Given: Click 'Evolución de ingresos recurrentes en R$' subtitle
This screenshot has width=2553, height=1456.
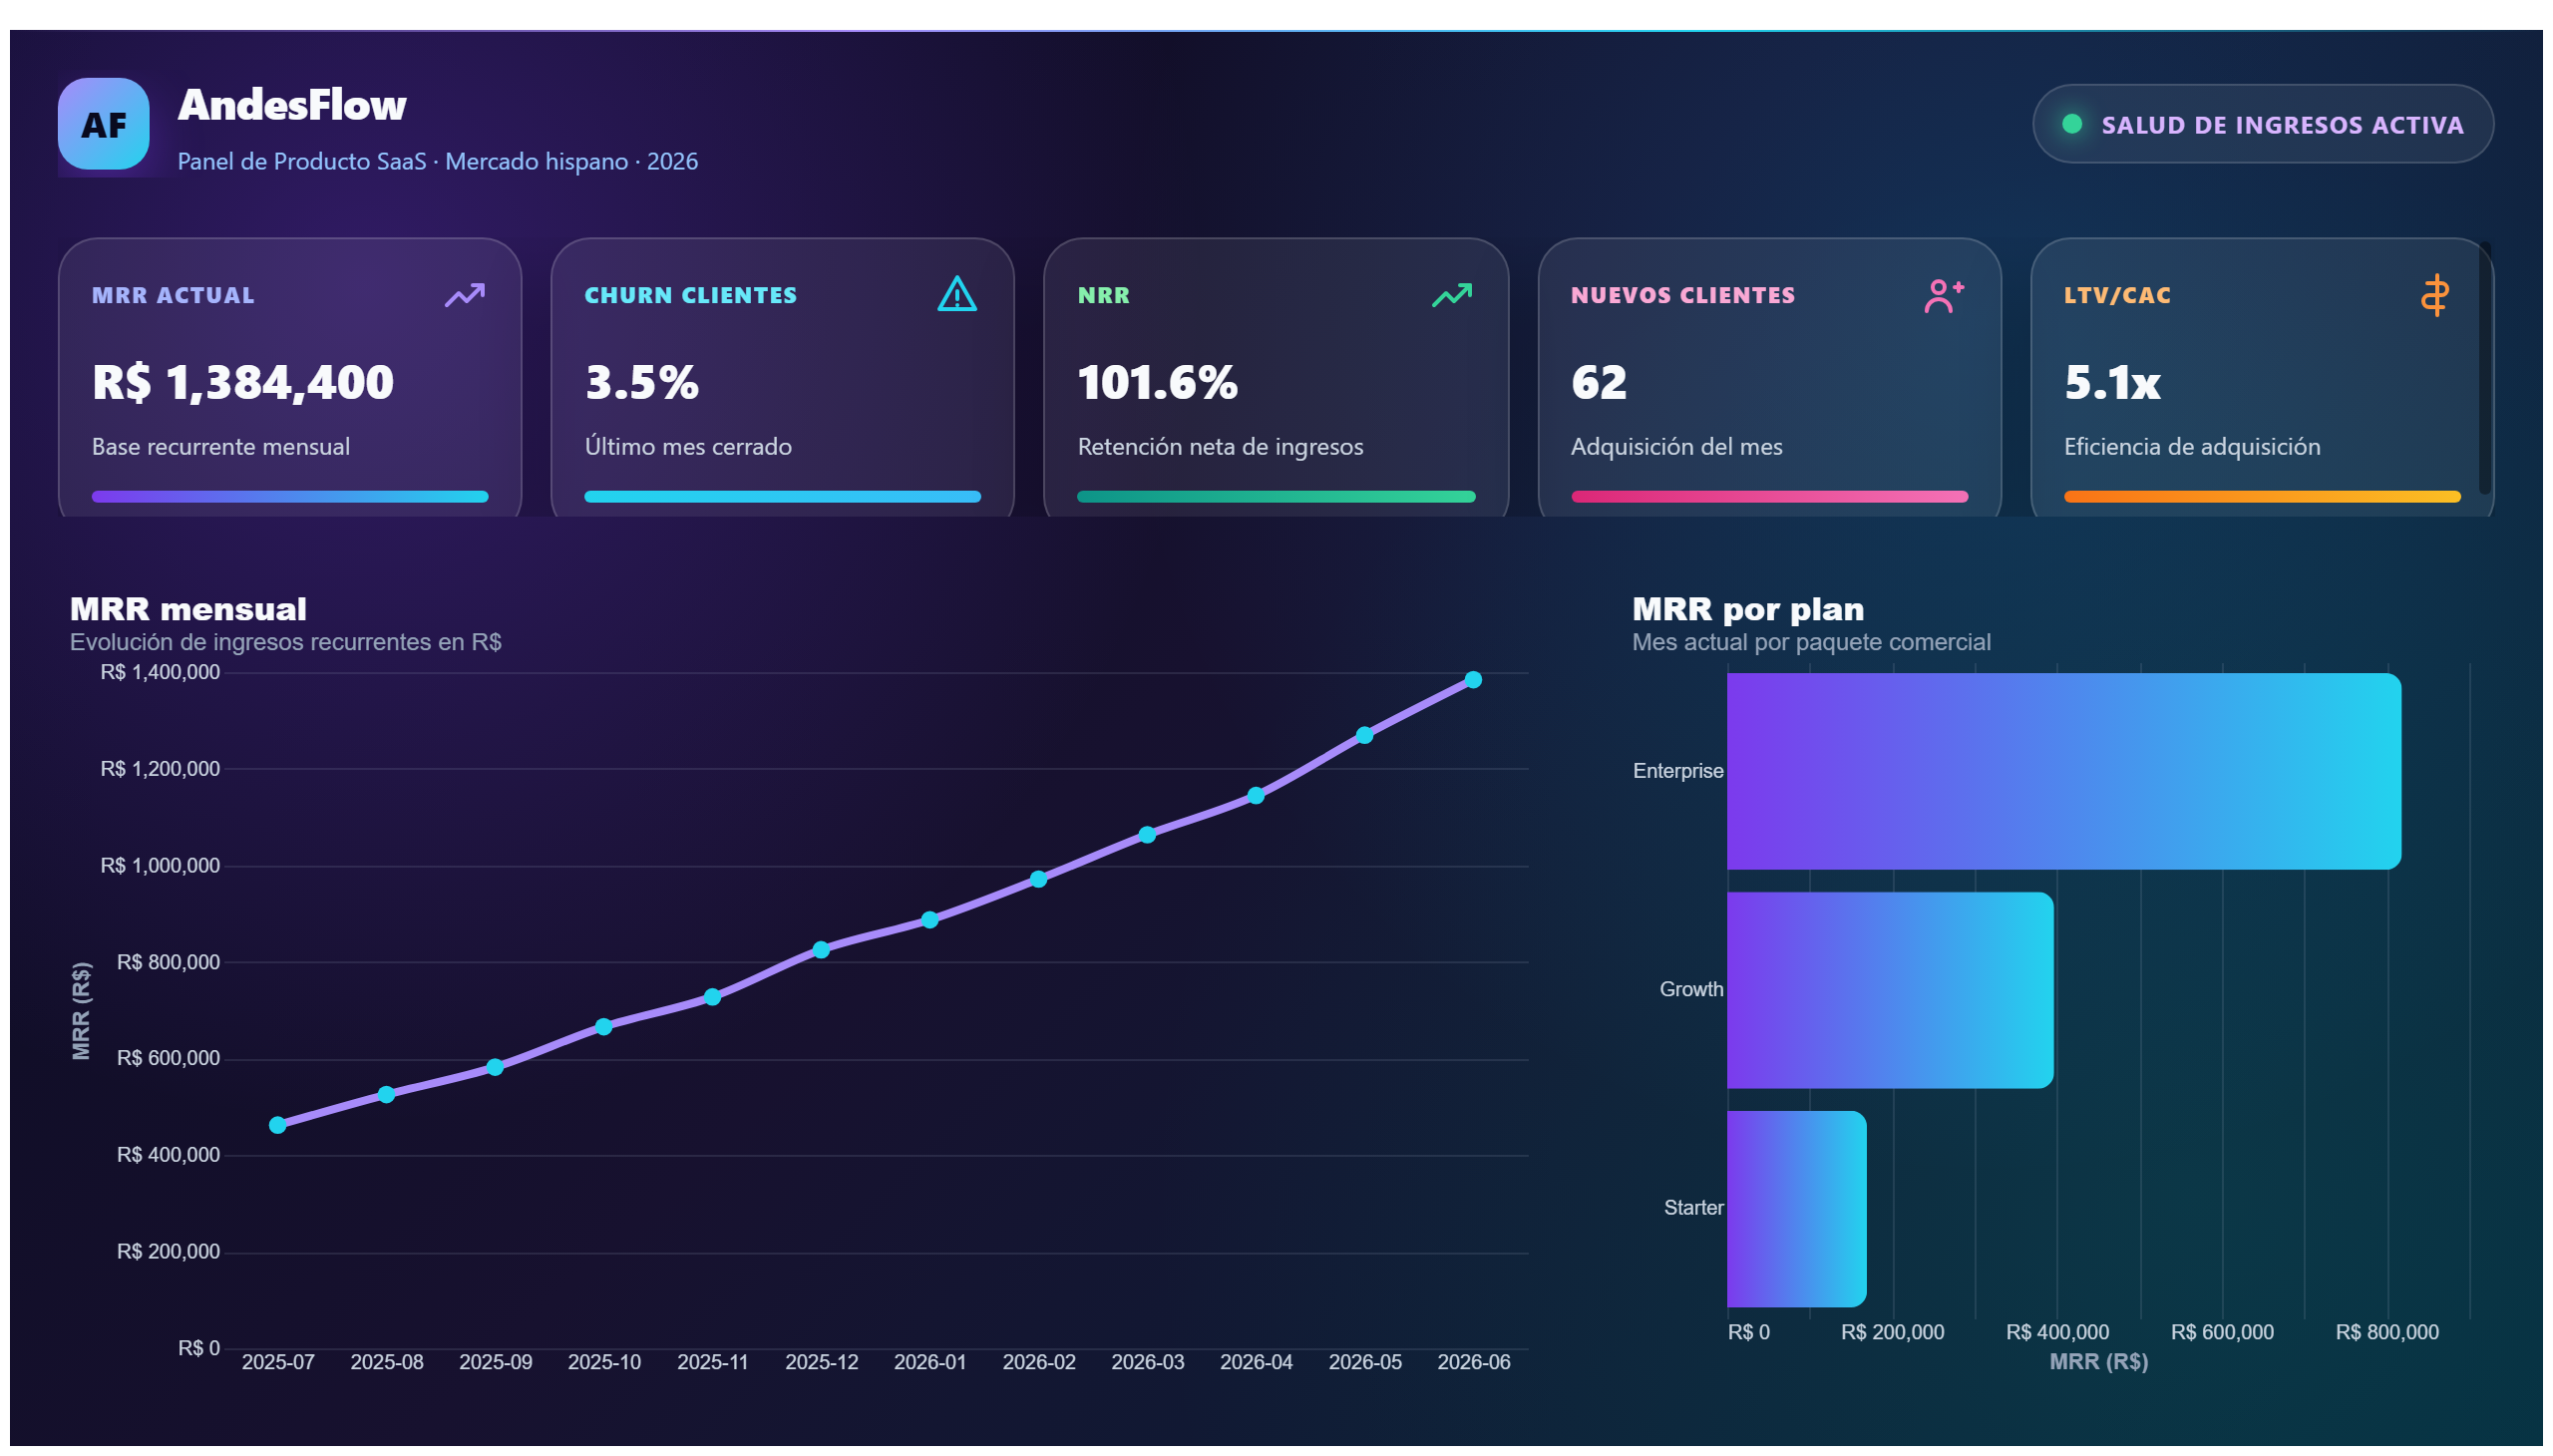Looking at the screenshot, I should [x=286, y=642].
